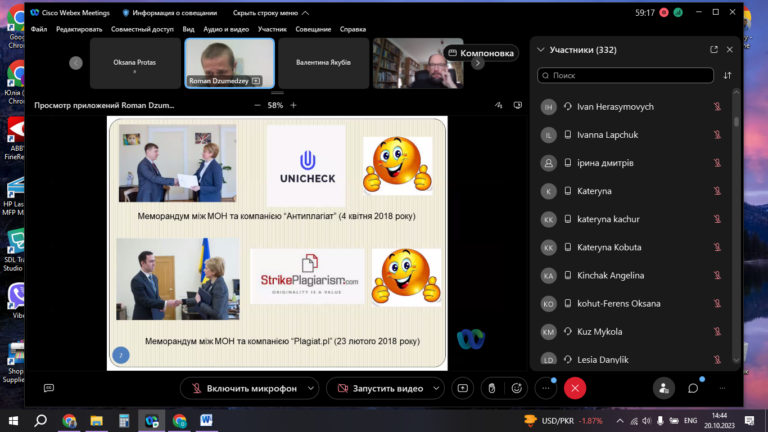The width and height of the screenshot is (768, 432).
Task: Click the Raise hand icon
Action: coord(492,388)
